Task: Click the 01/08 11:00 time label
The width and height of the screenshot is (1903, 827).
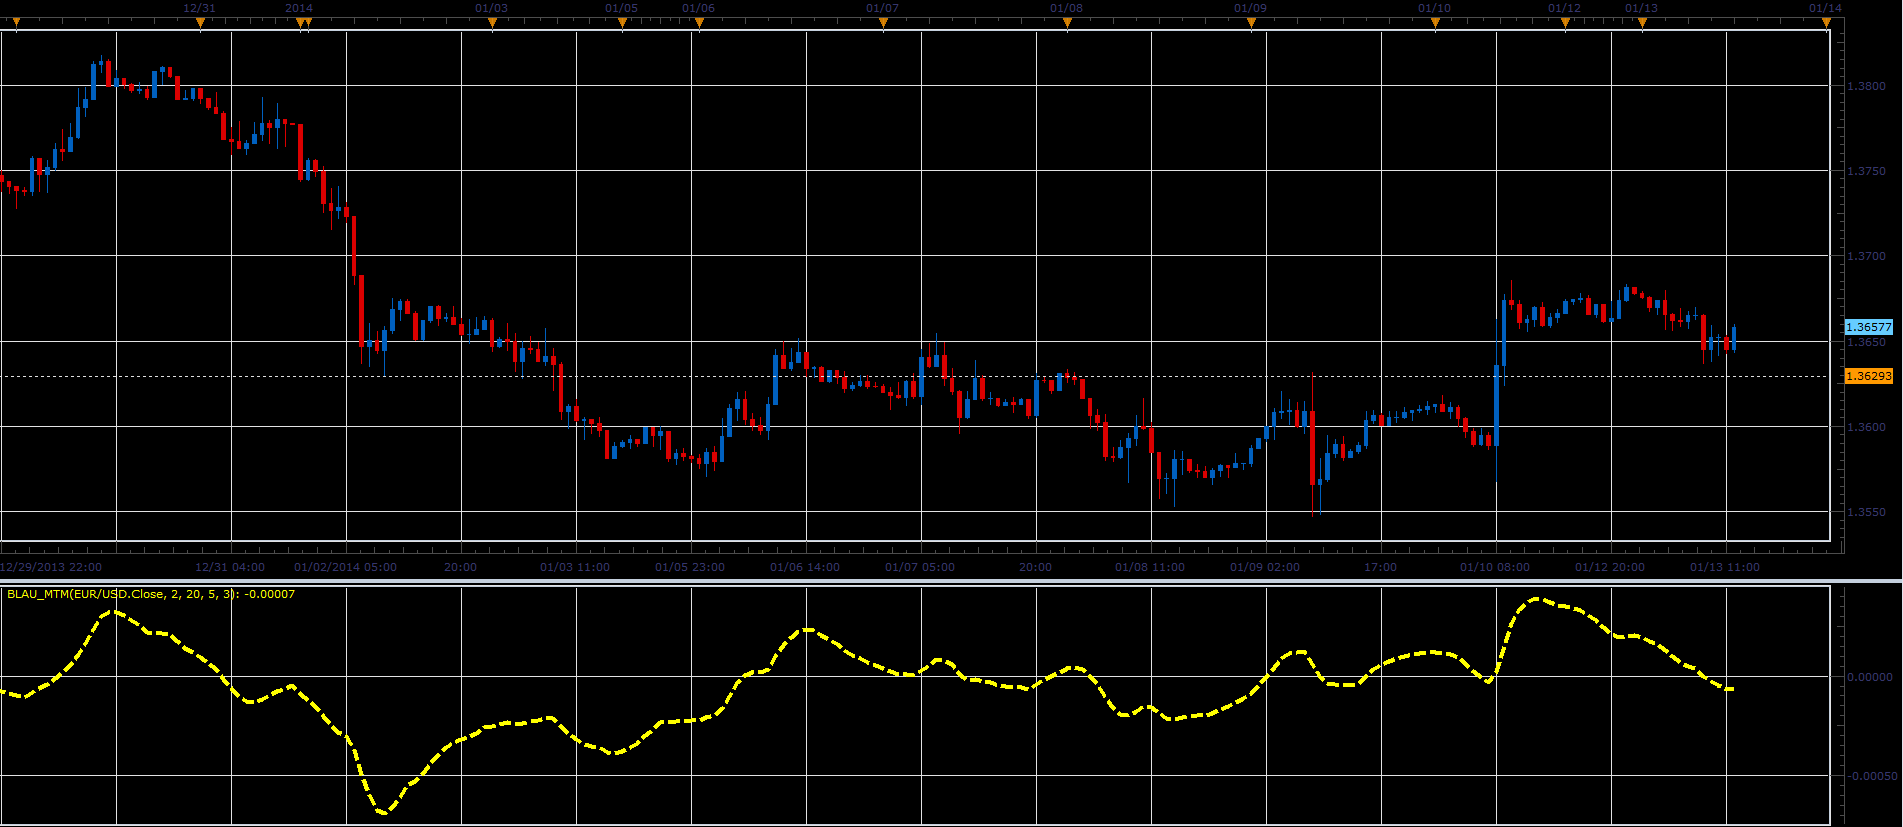Action: pyautogui.click(x=1150, y=567)
